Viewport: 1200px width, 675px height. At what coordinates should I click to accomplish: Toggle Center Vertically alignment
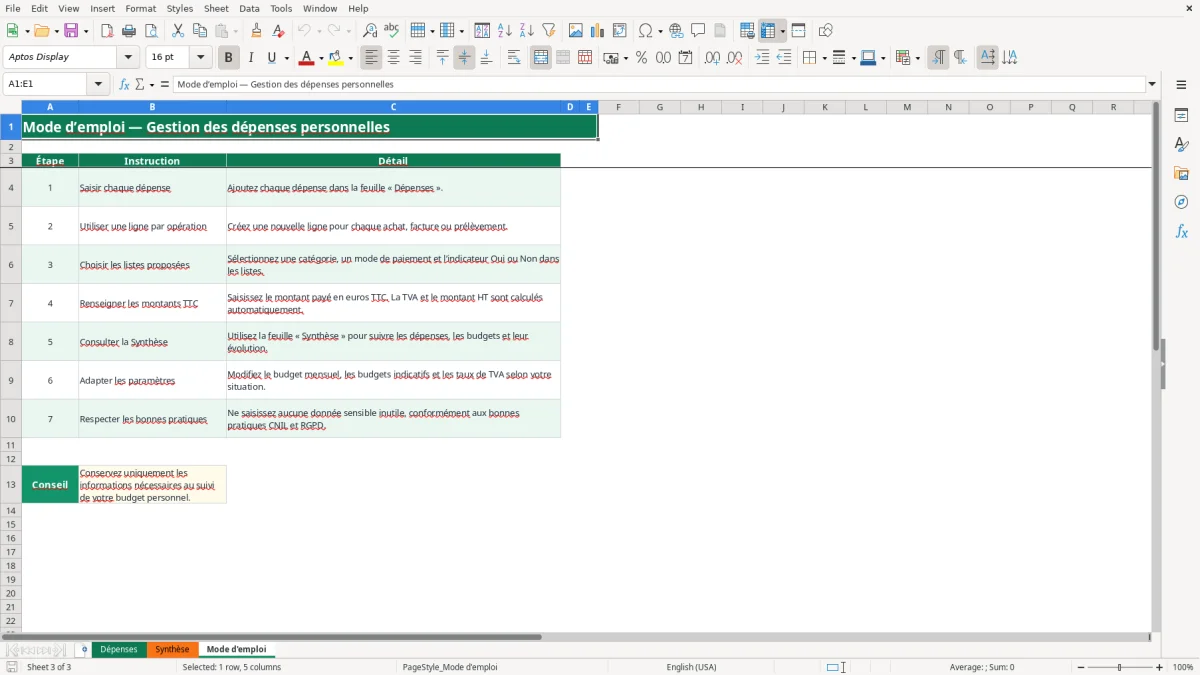coord(464,58)
